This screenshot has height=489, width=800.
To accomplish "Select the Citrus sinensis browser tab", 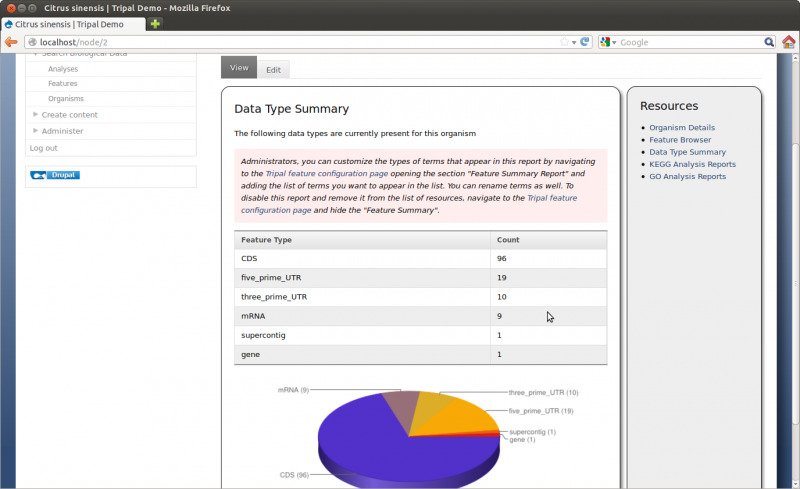I will (73, 24).
